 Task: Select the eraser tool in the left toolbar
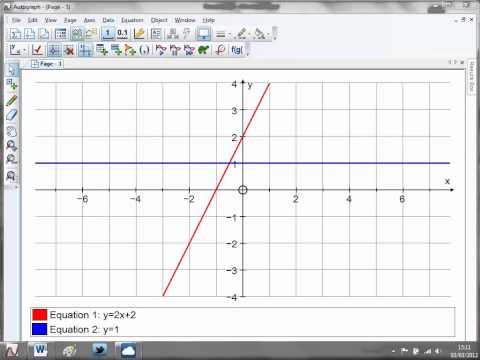[12, 115]
